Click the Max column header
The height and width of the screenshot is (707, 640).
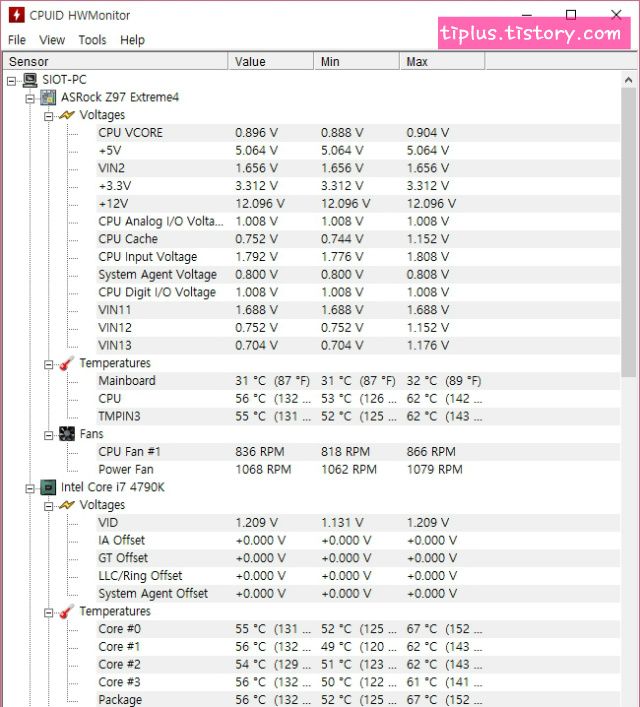(442, 61)
